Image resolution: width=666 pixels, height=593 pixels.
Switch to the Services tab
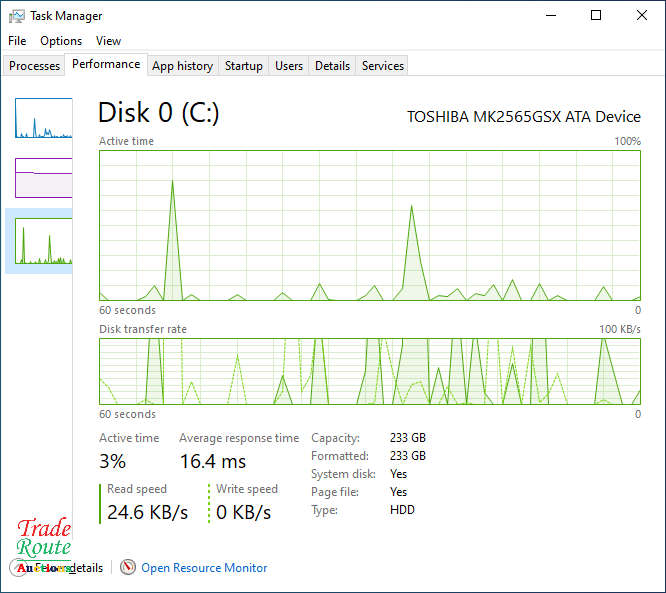[x=383, y=66]
